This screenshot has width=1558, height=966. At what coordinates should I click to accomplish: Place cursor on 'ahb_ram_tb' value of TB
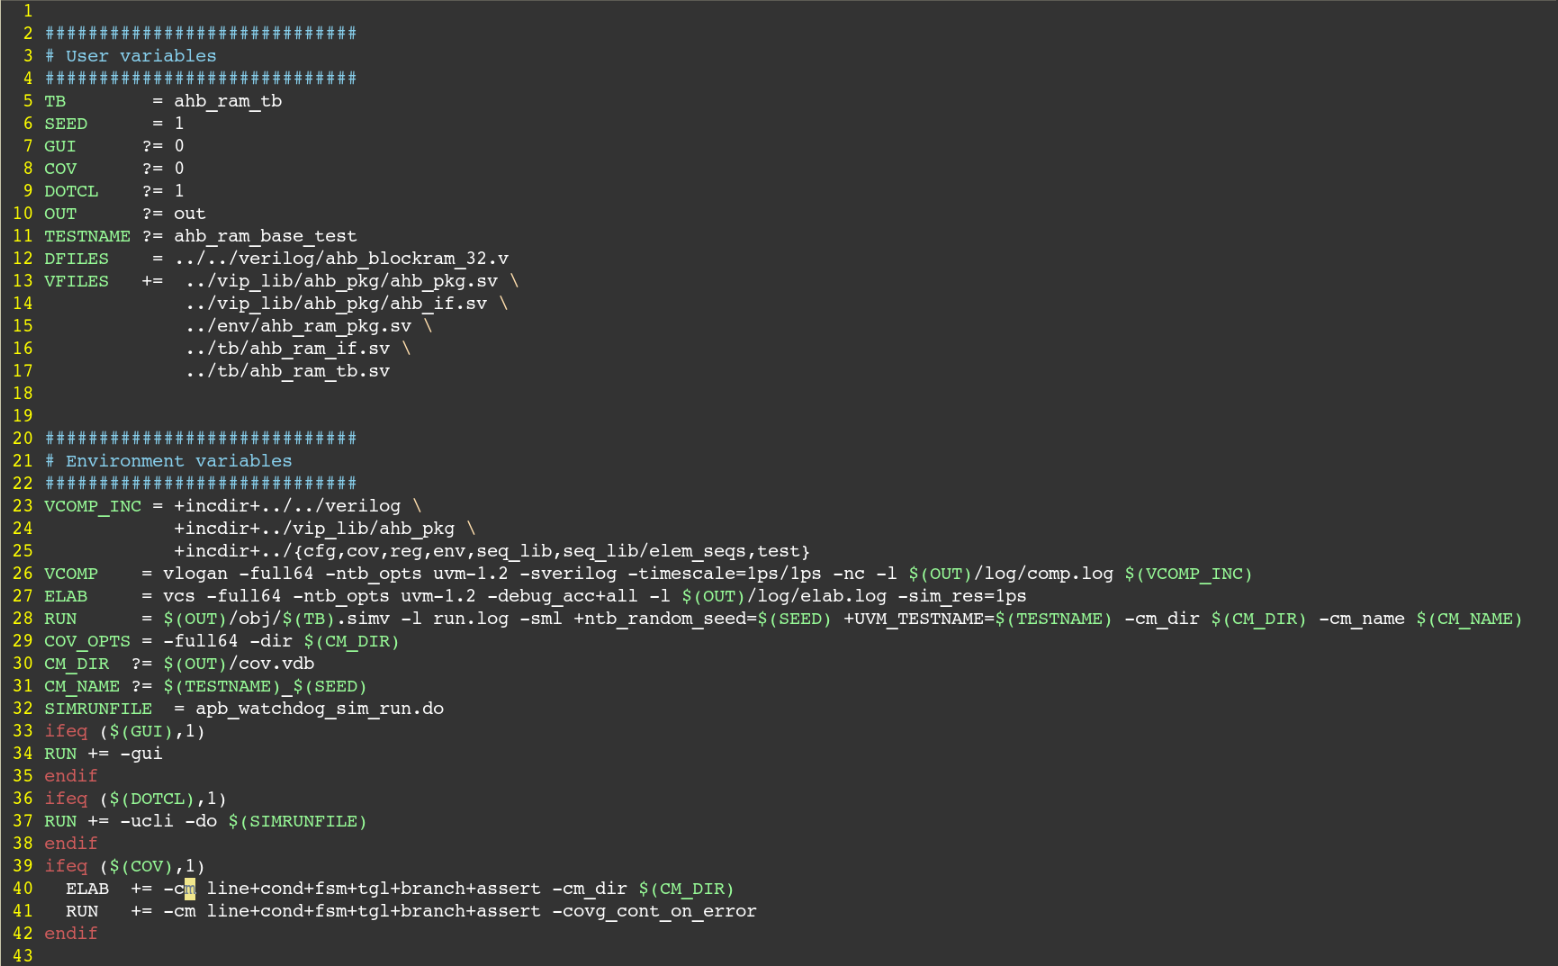tap(228, 101)
